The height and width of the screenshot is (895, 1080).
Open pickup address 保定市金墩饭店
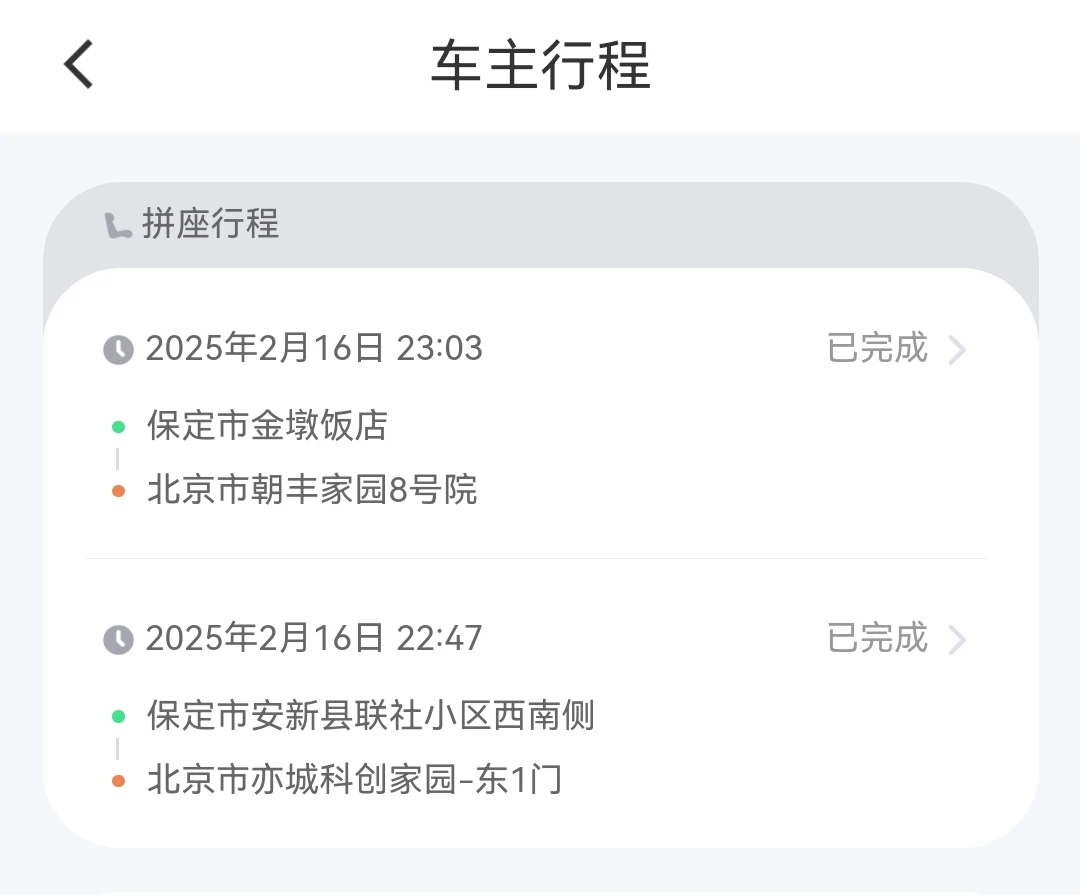pos(267,425)
